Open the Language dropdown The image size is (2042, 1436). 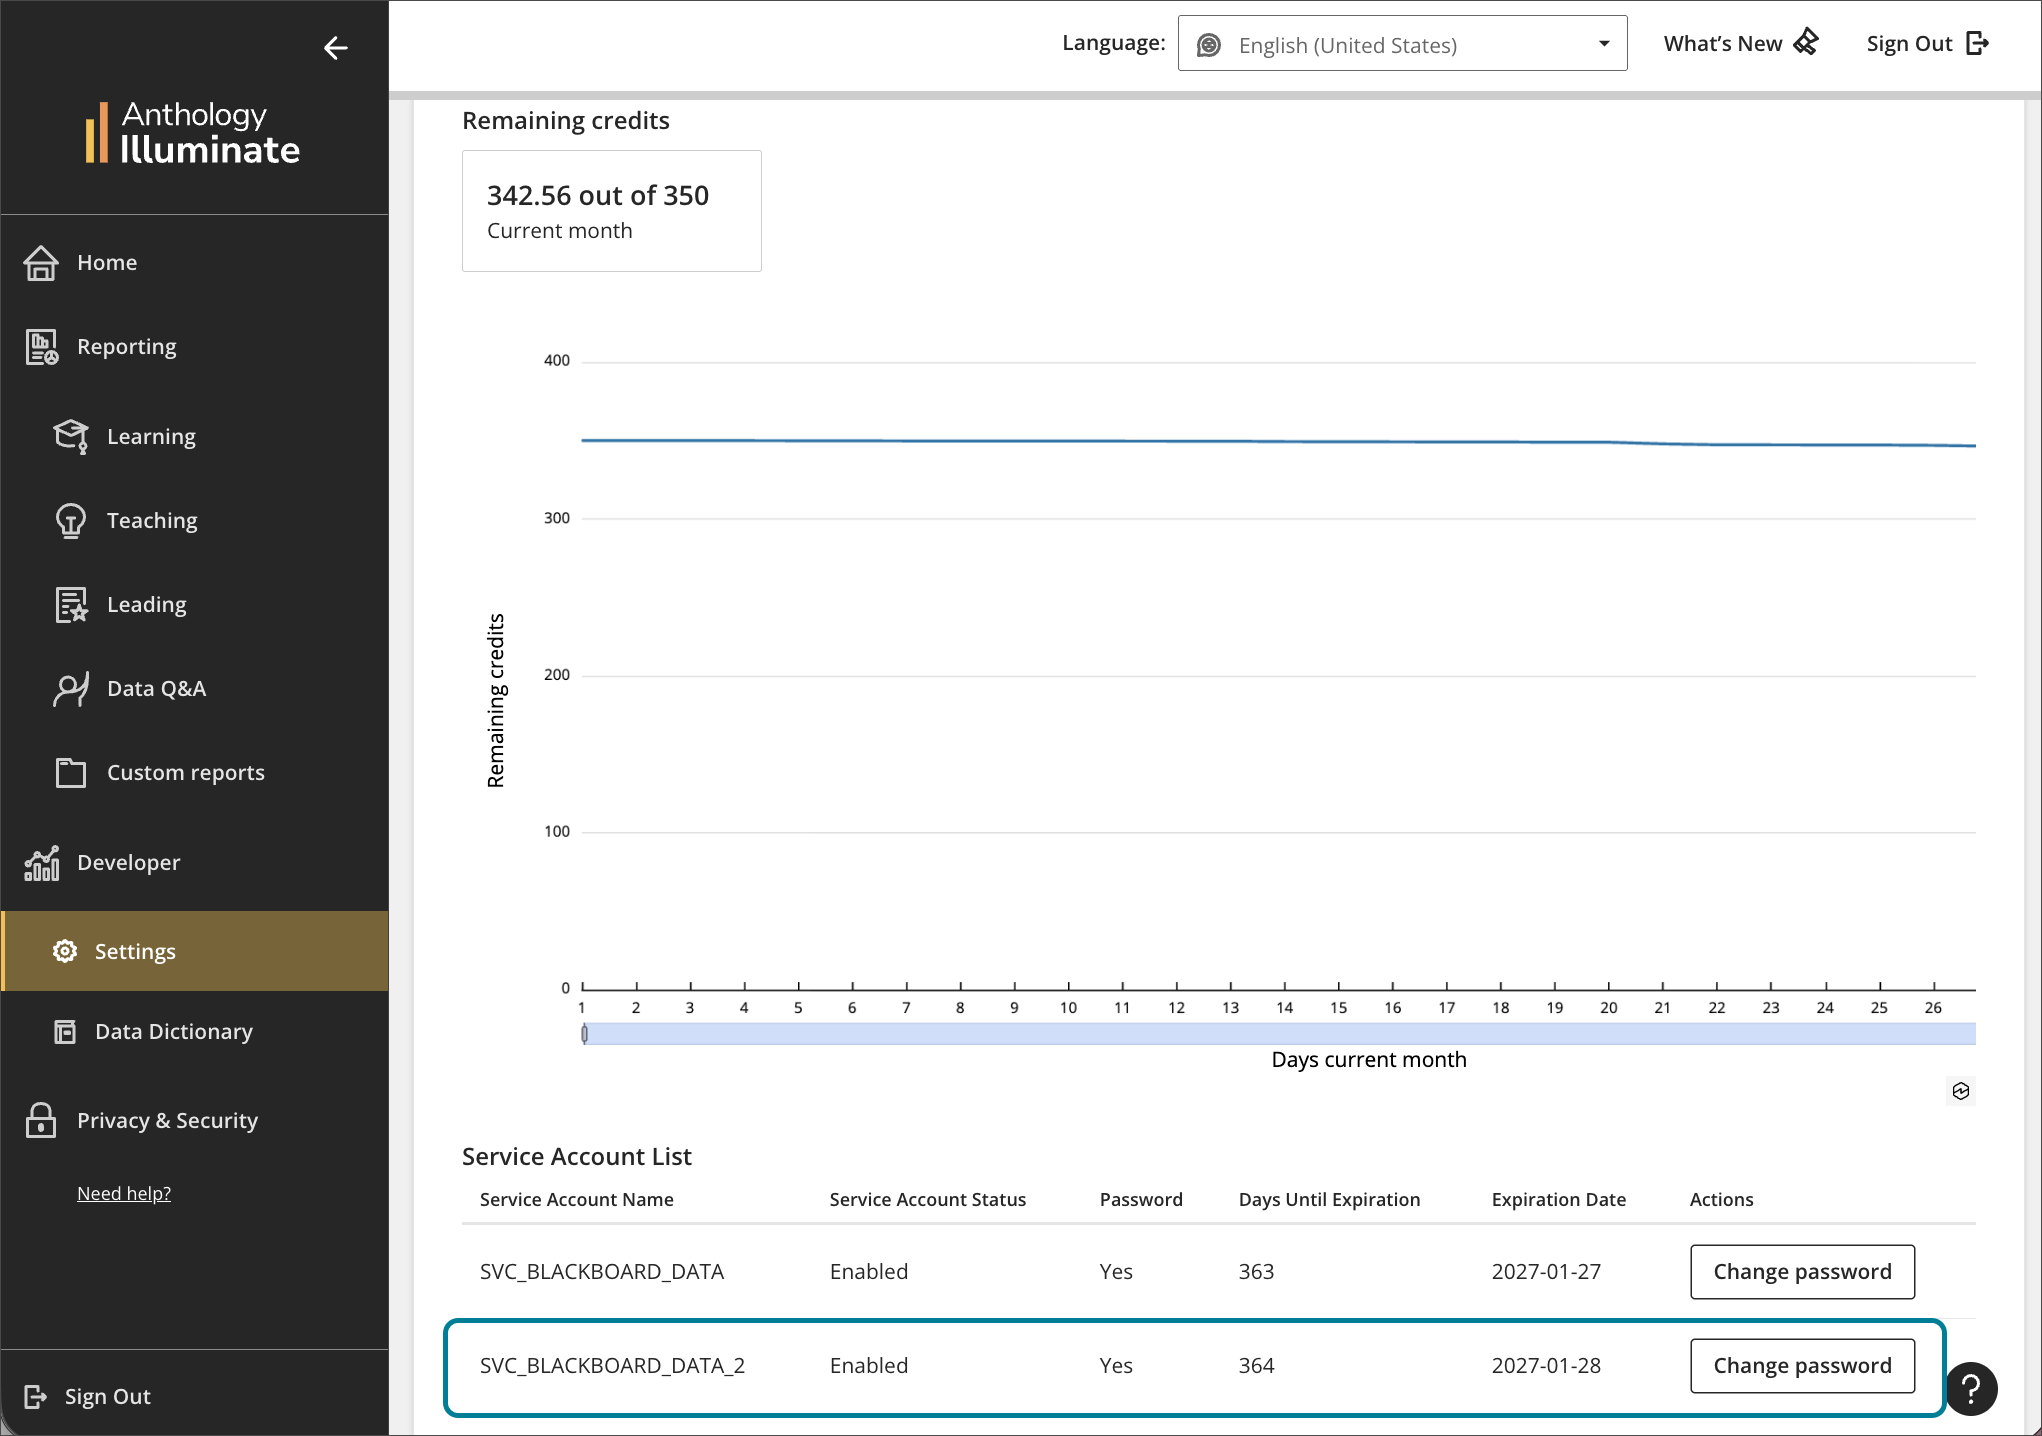click(1401, 44)
